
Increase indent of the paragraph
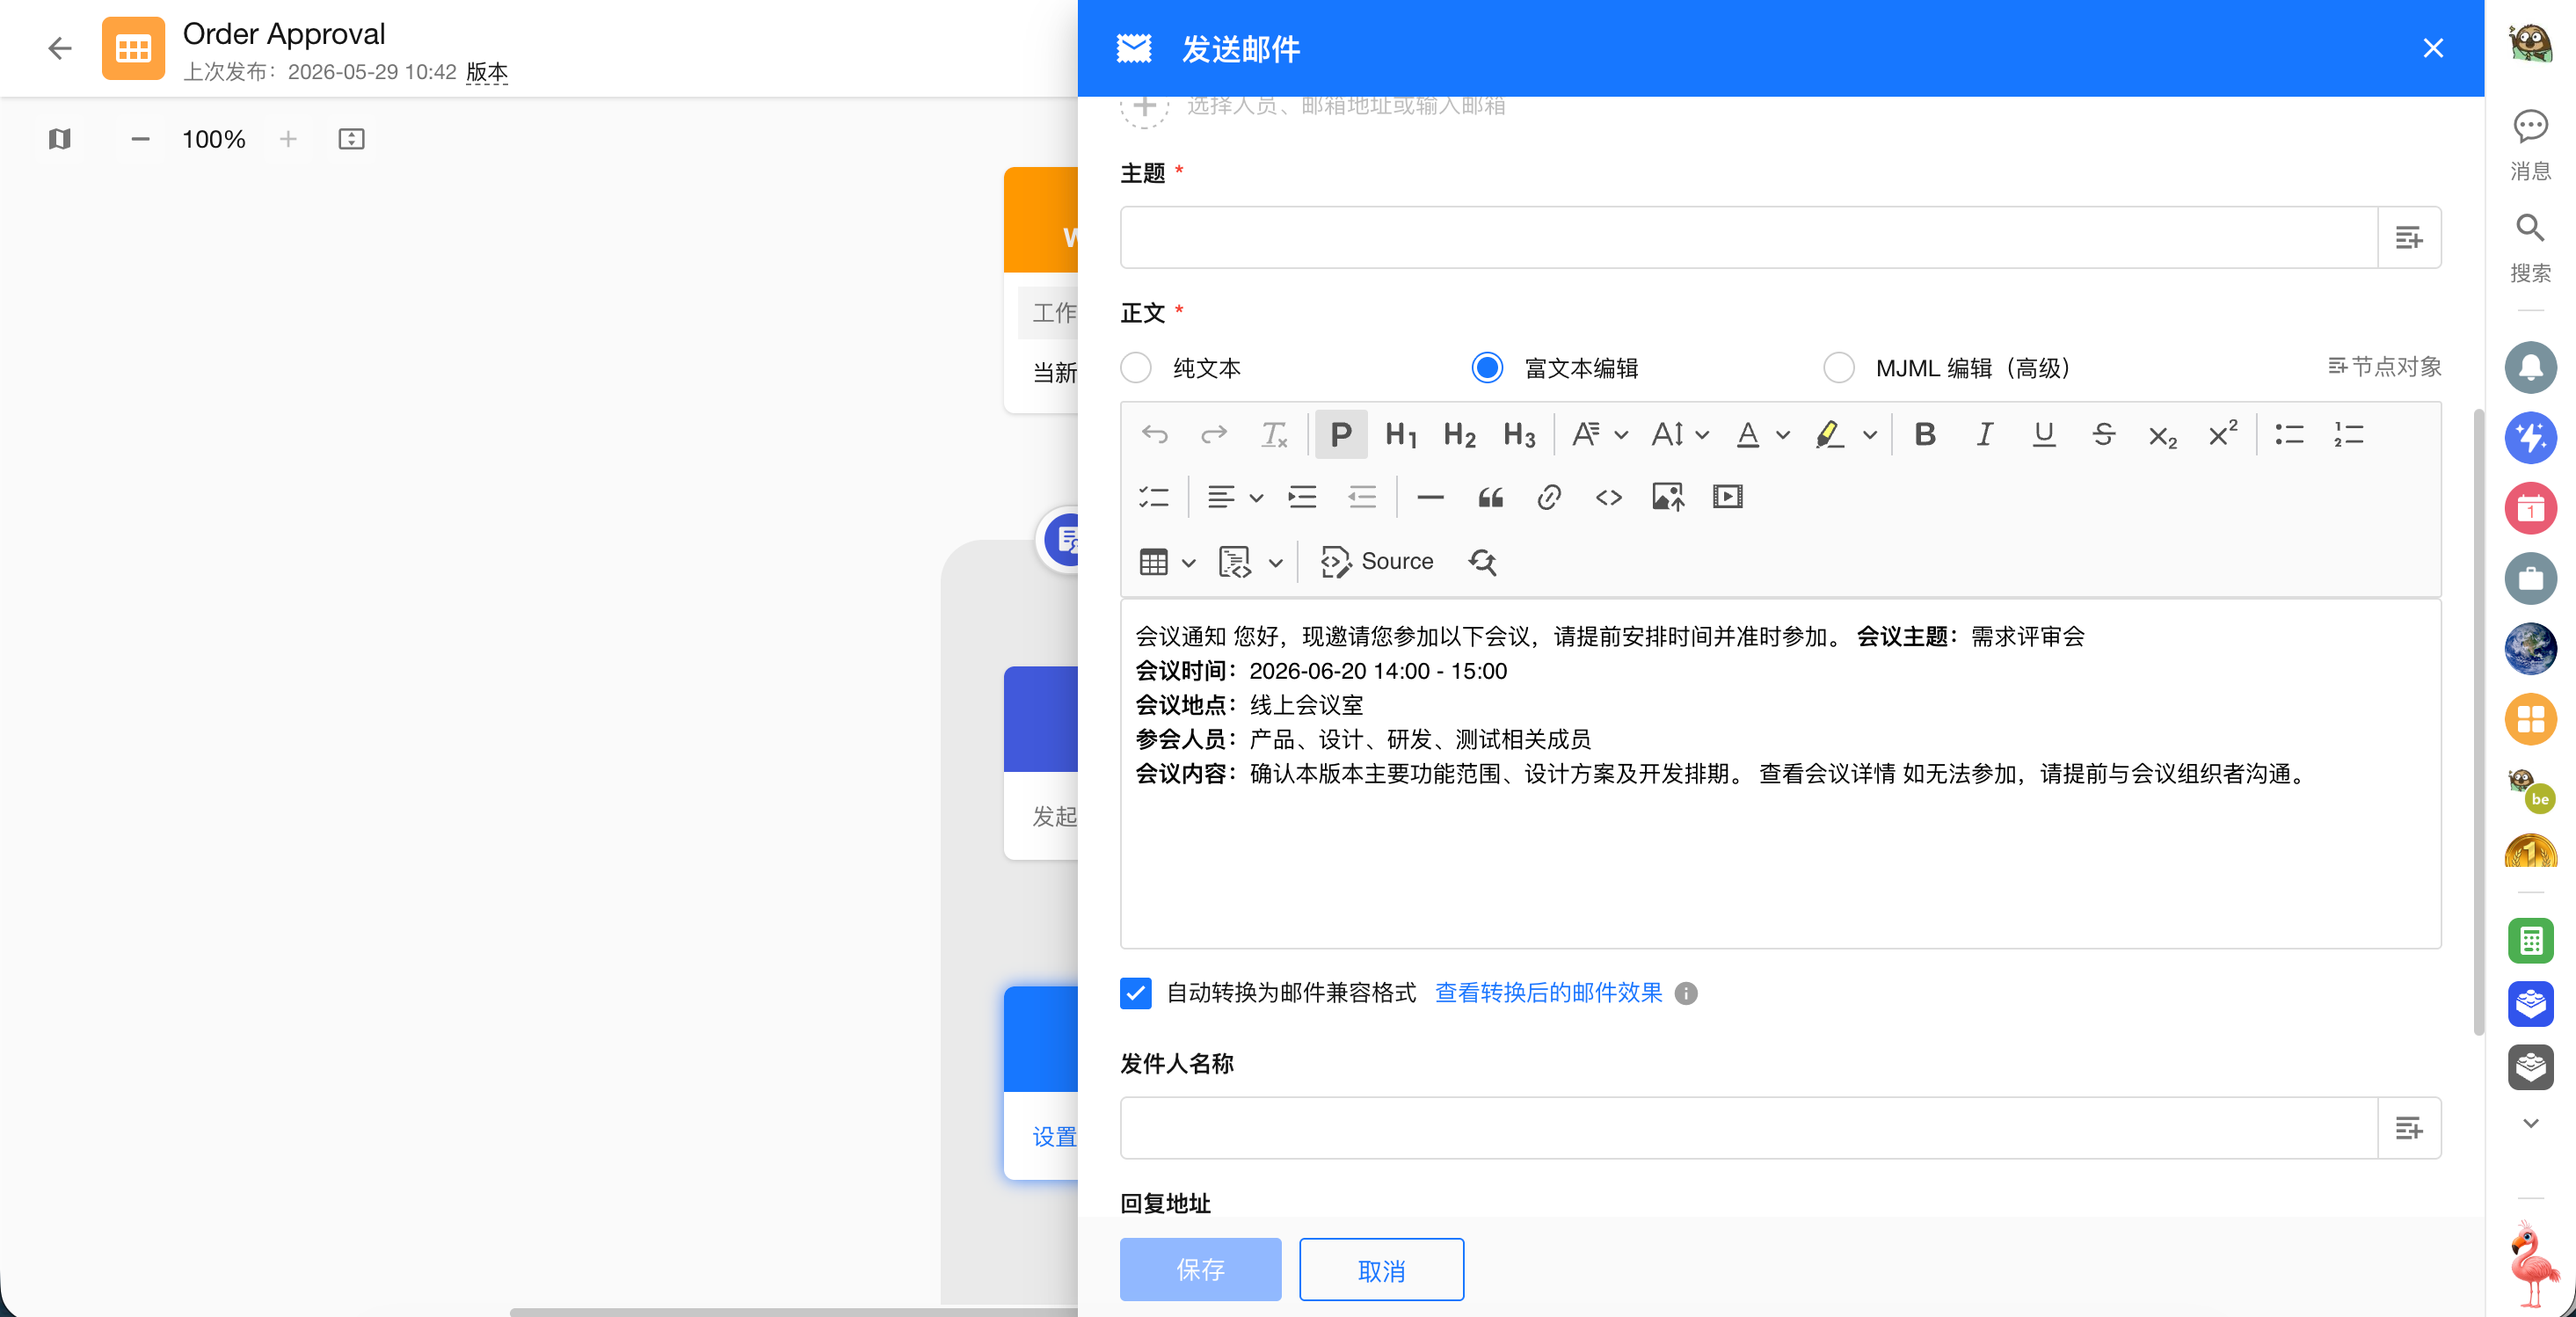1303,497
